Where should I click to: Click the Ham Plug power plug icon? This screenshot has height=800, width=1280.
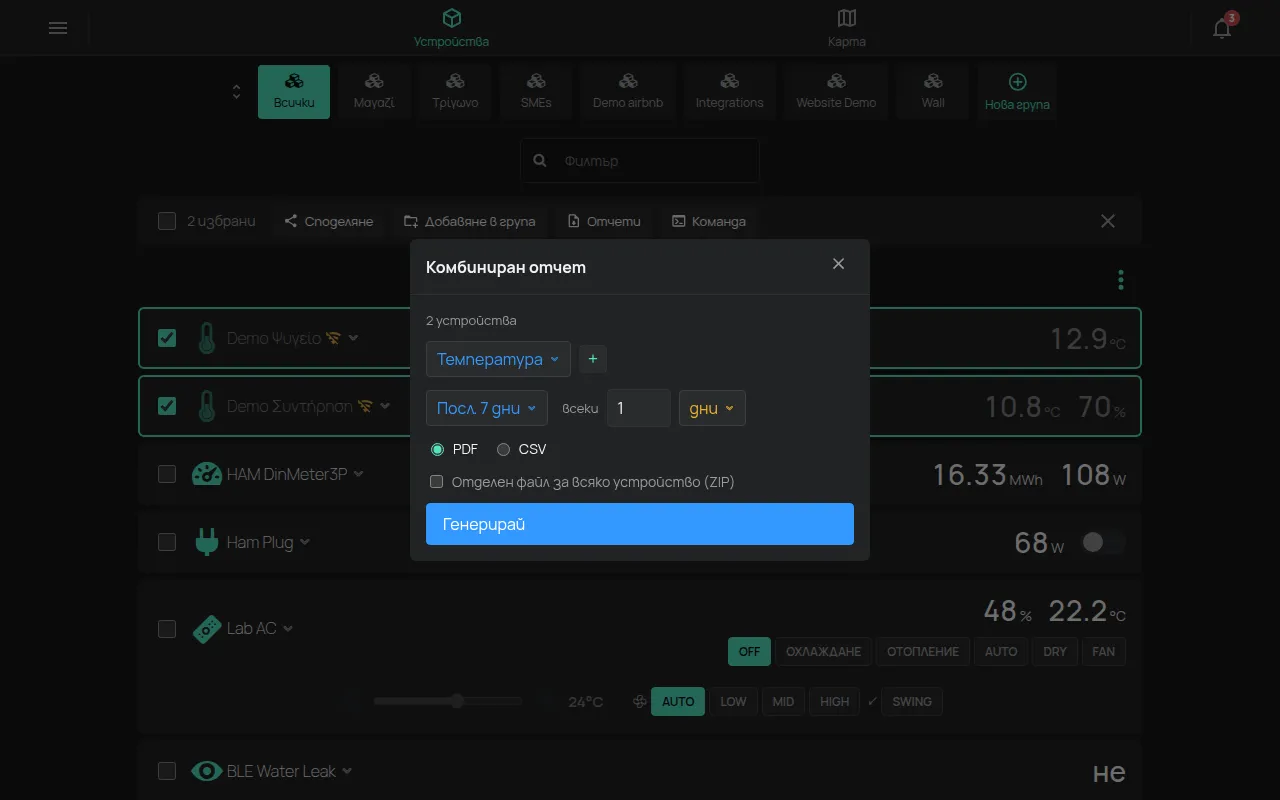coord(206,542)
